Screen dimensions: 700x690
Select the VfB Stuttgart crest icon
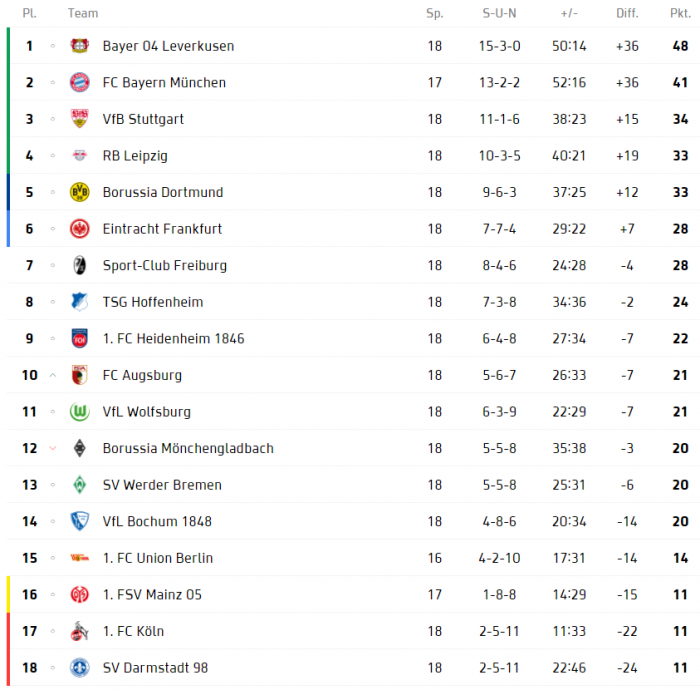pyautogui.click(x=80, y=119)
